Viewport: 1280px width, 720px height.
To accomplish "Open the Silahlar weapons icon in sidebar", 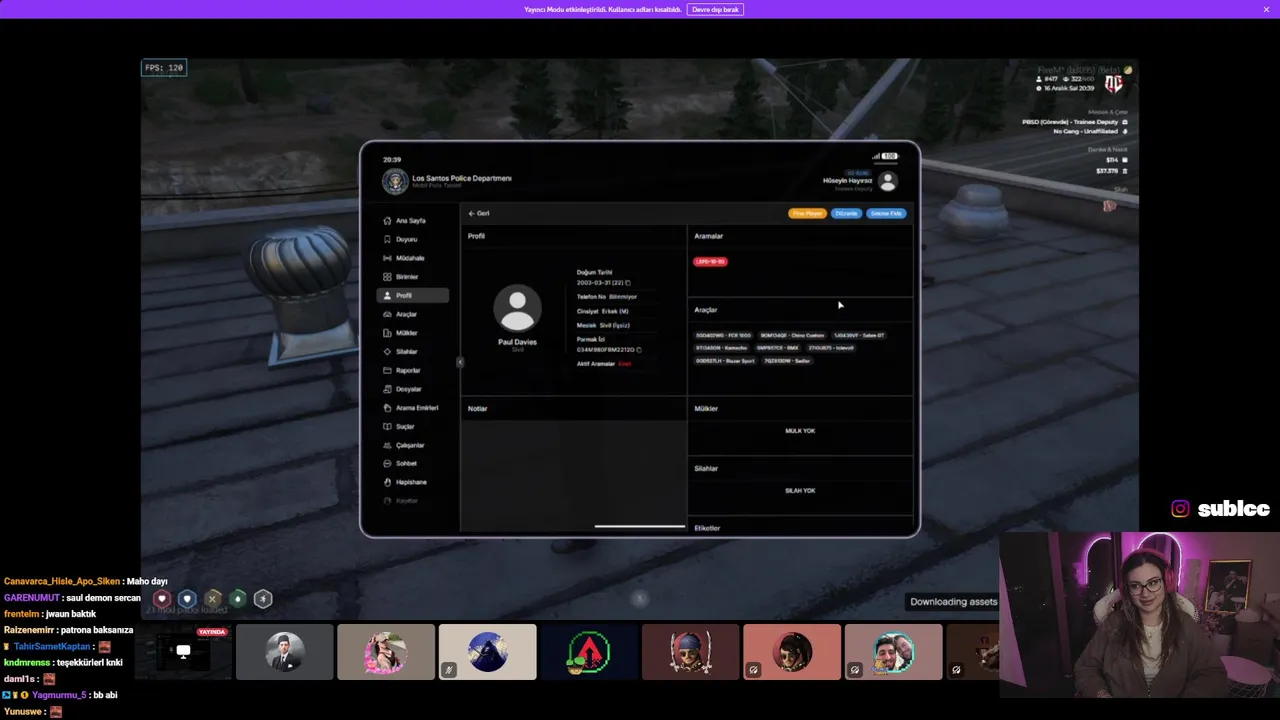I will pyautogui.click(x=387, y=352).
